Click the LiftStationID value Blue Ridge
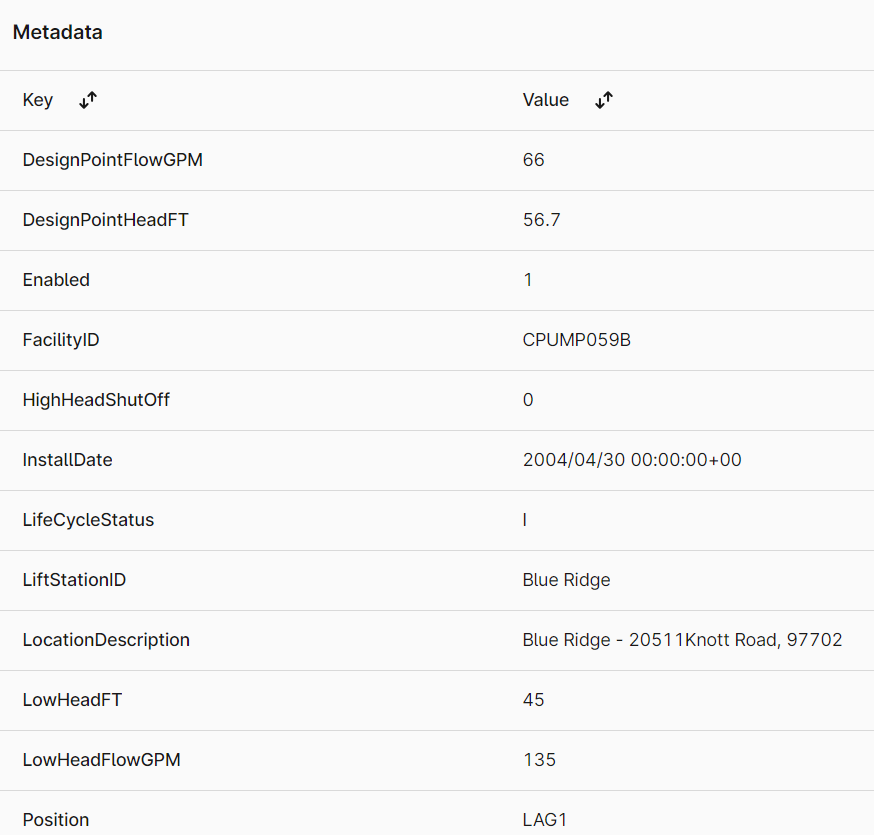Viewport: 874px width, 835px height. tap(566, 580)
